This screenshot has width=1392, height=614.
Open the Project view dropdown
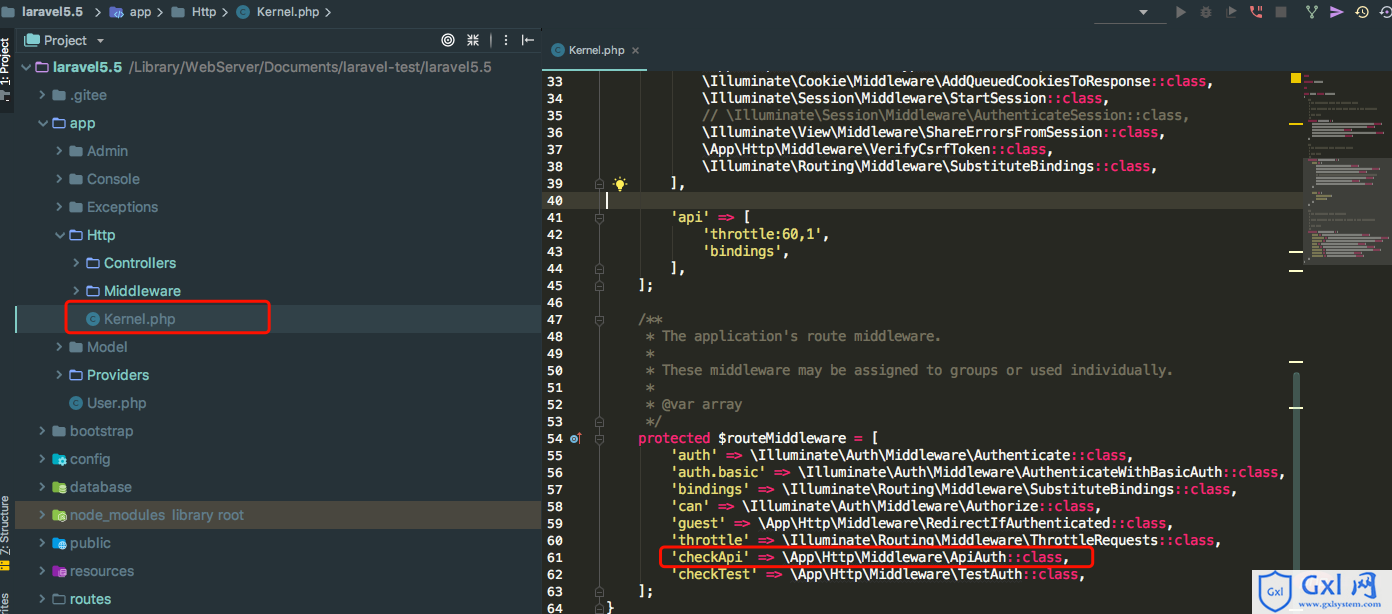(x=101, y=41)
